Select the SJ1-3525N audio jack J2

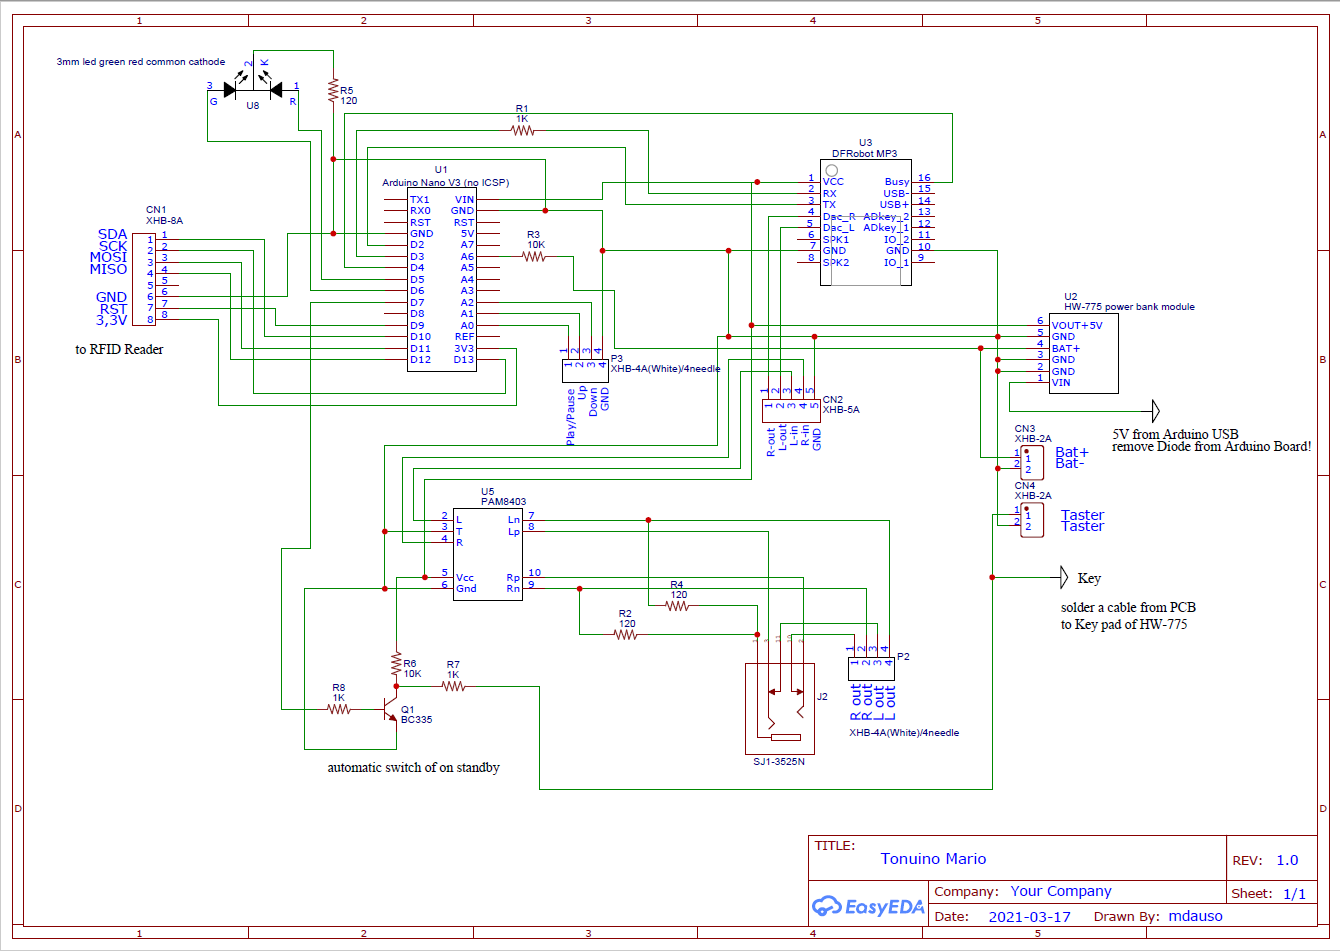tap(785, 708)
